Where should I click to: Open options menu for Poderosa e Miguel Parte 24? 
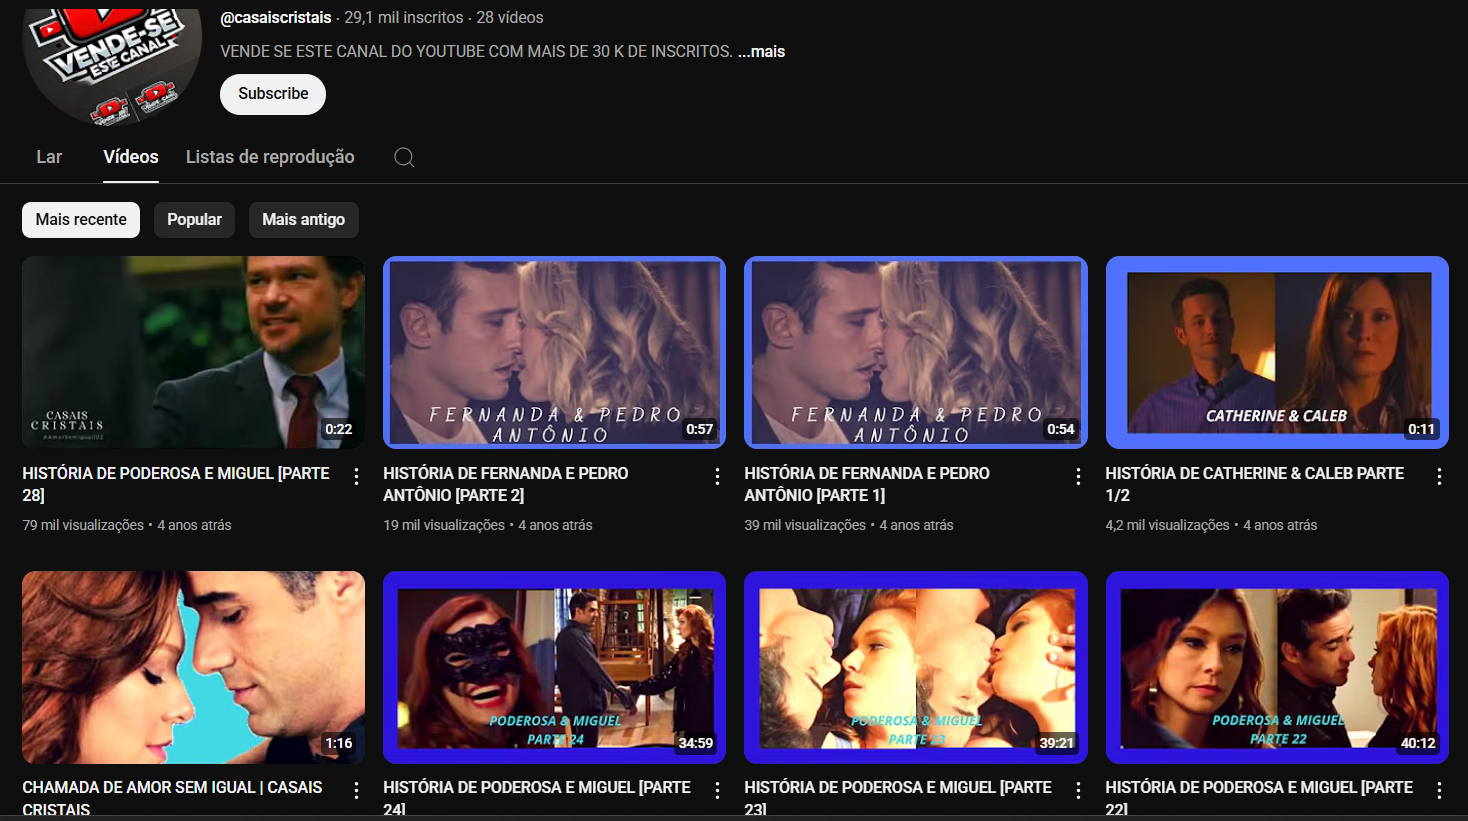point(717,791)
